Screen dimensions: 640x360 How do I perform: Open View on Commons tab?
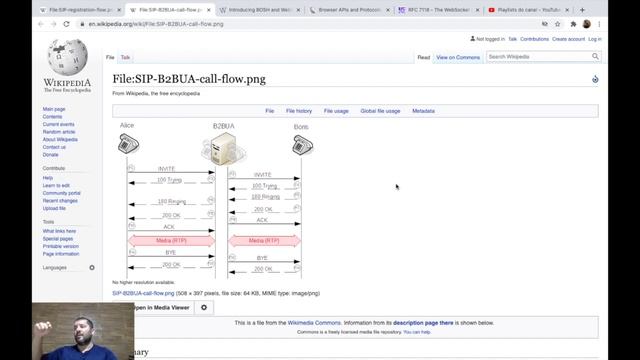tap(458, 58)
